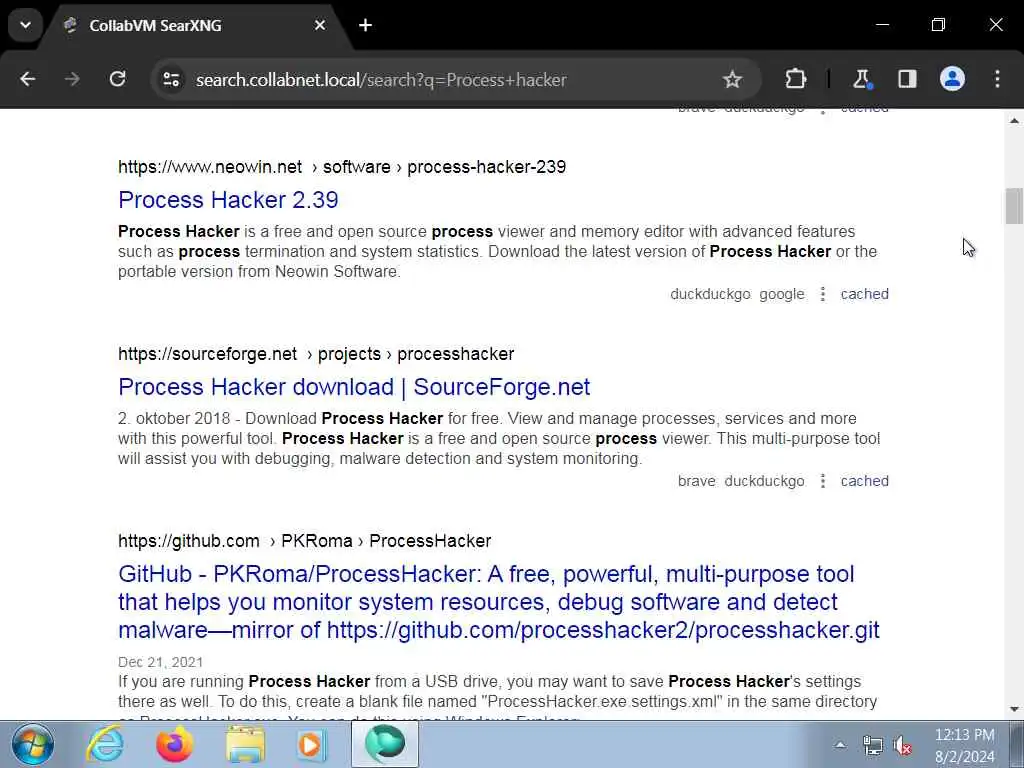Select the CollabVM SearXNG tab
Screen dimensions: 1024x768
pyautogui.click(x=194, y=25)
